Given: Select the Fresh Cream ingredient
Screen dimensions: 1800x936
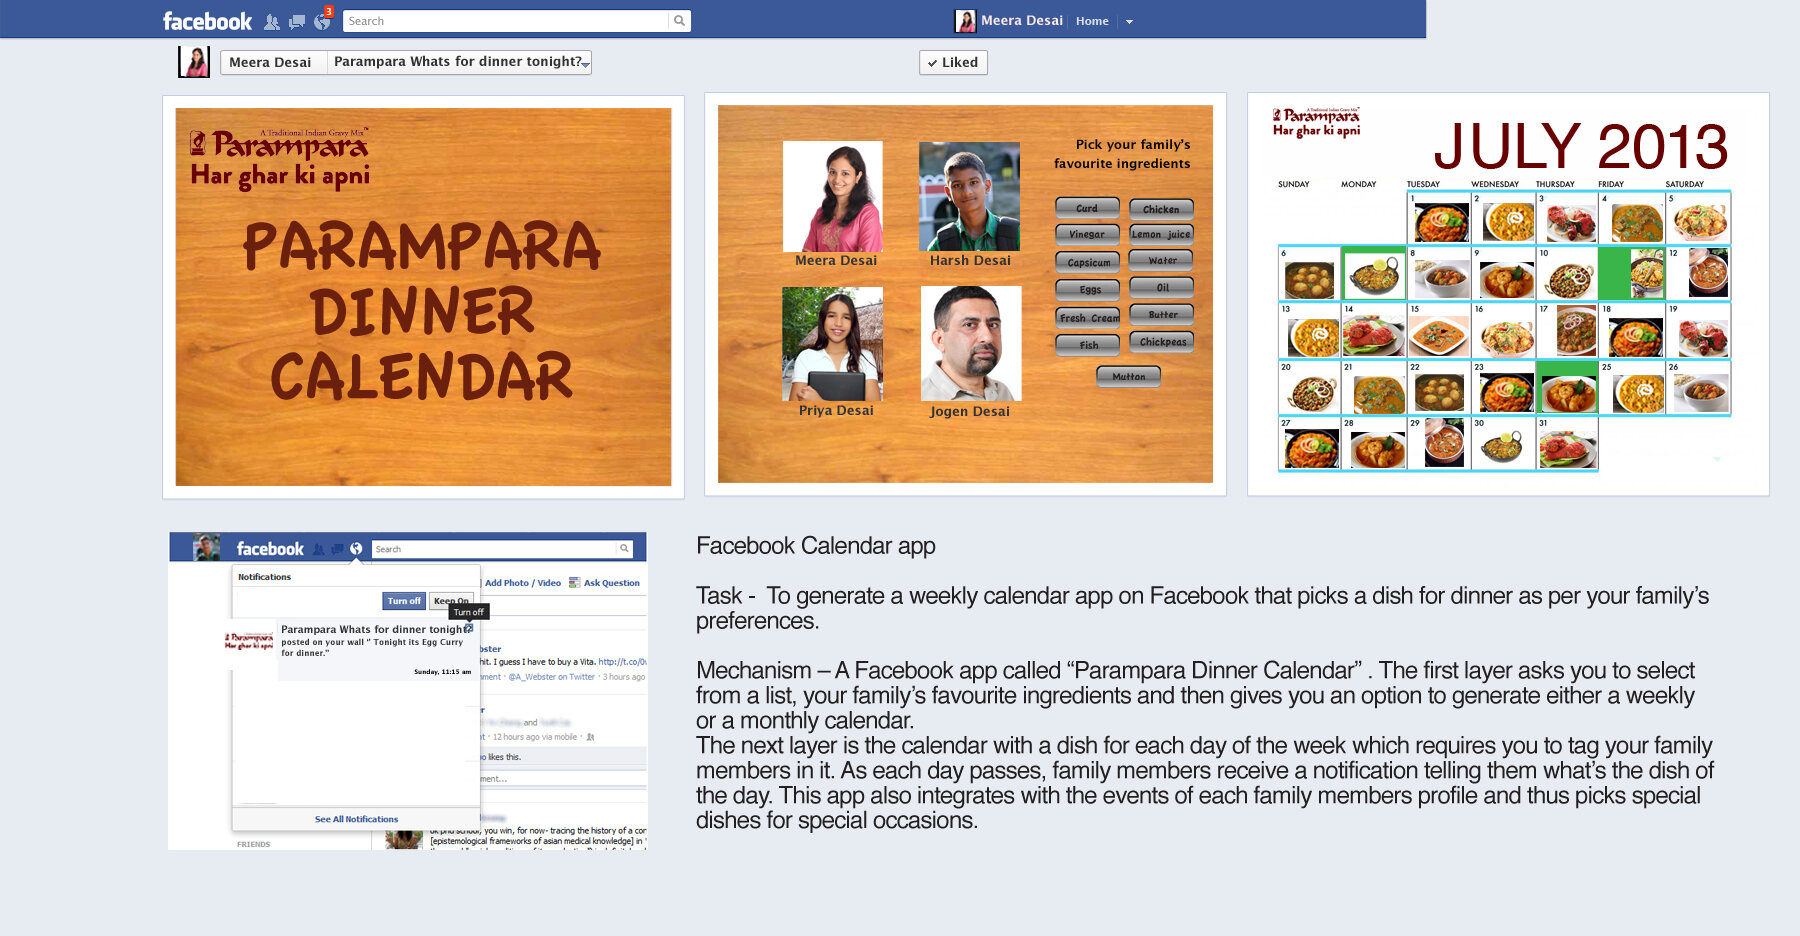Looking at the screenshot, I should pyautogui.click(x=1088, y=317).
